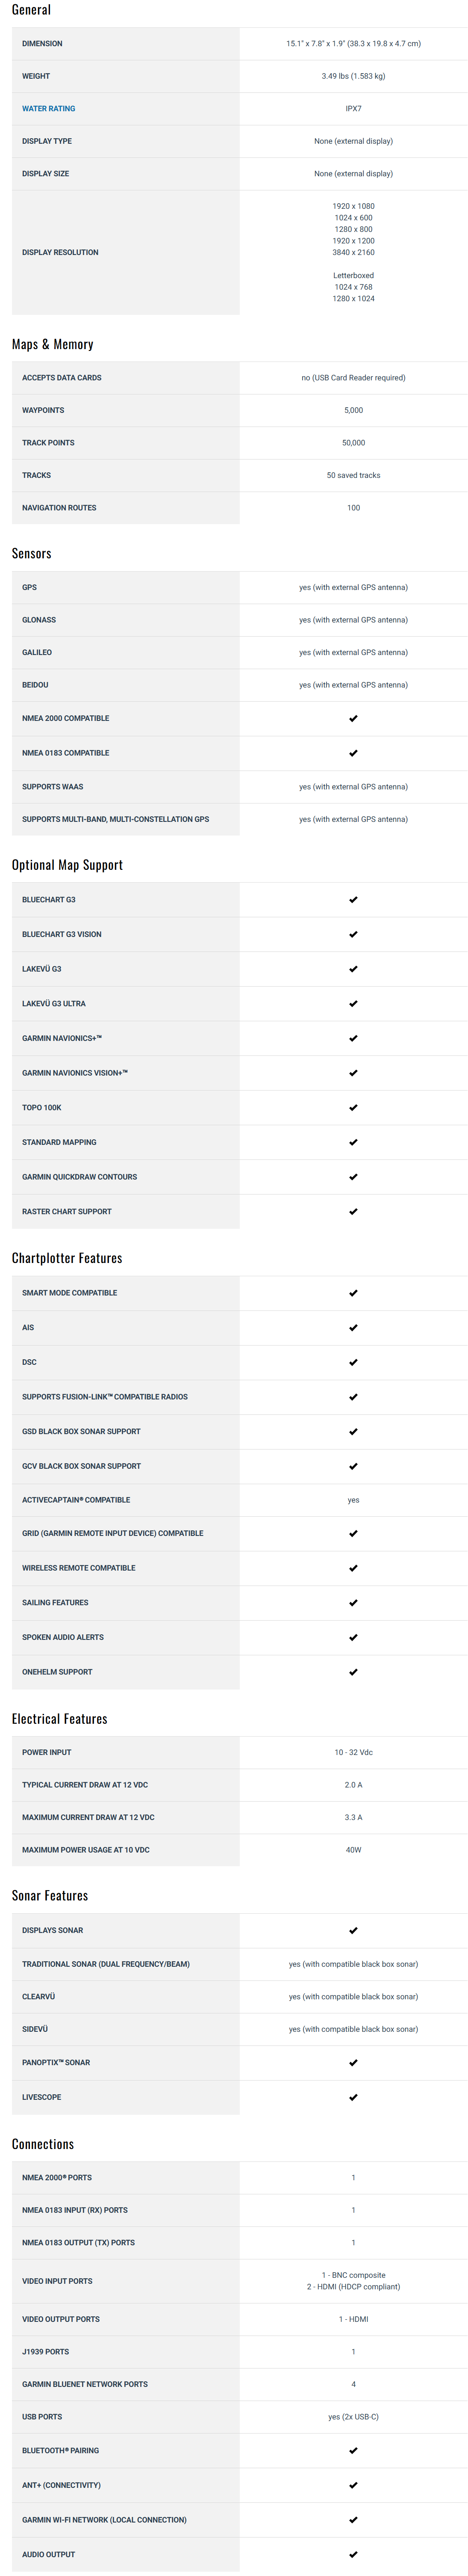Click the Raster Chart Support checkmark
Screen dimensions: 468x2576
(x=353, y=1211)
